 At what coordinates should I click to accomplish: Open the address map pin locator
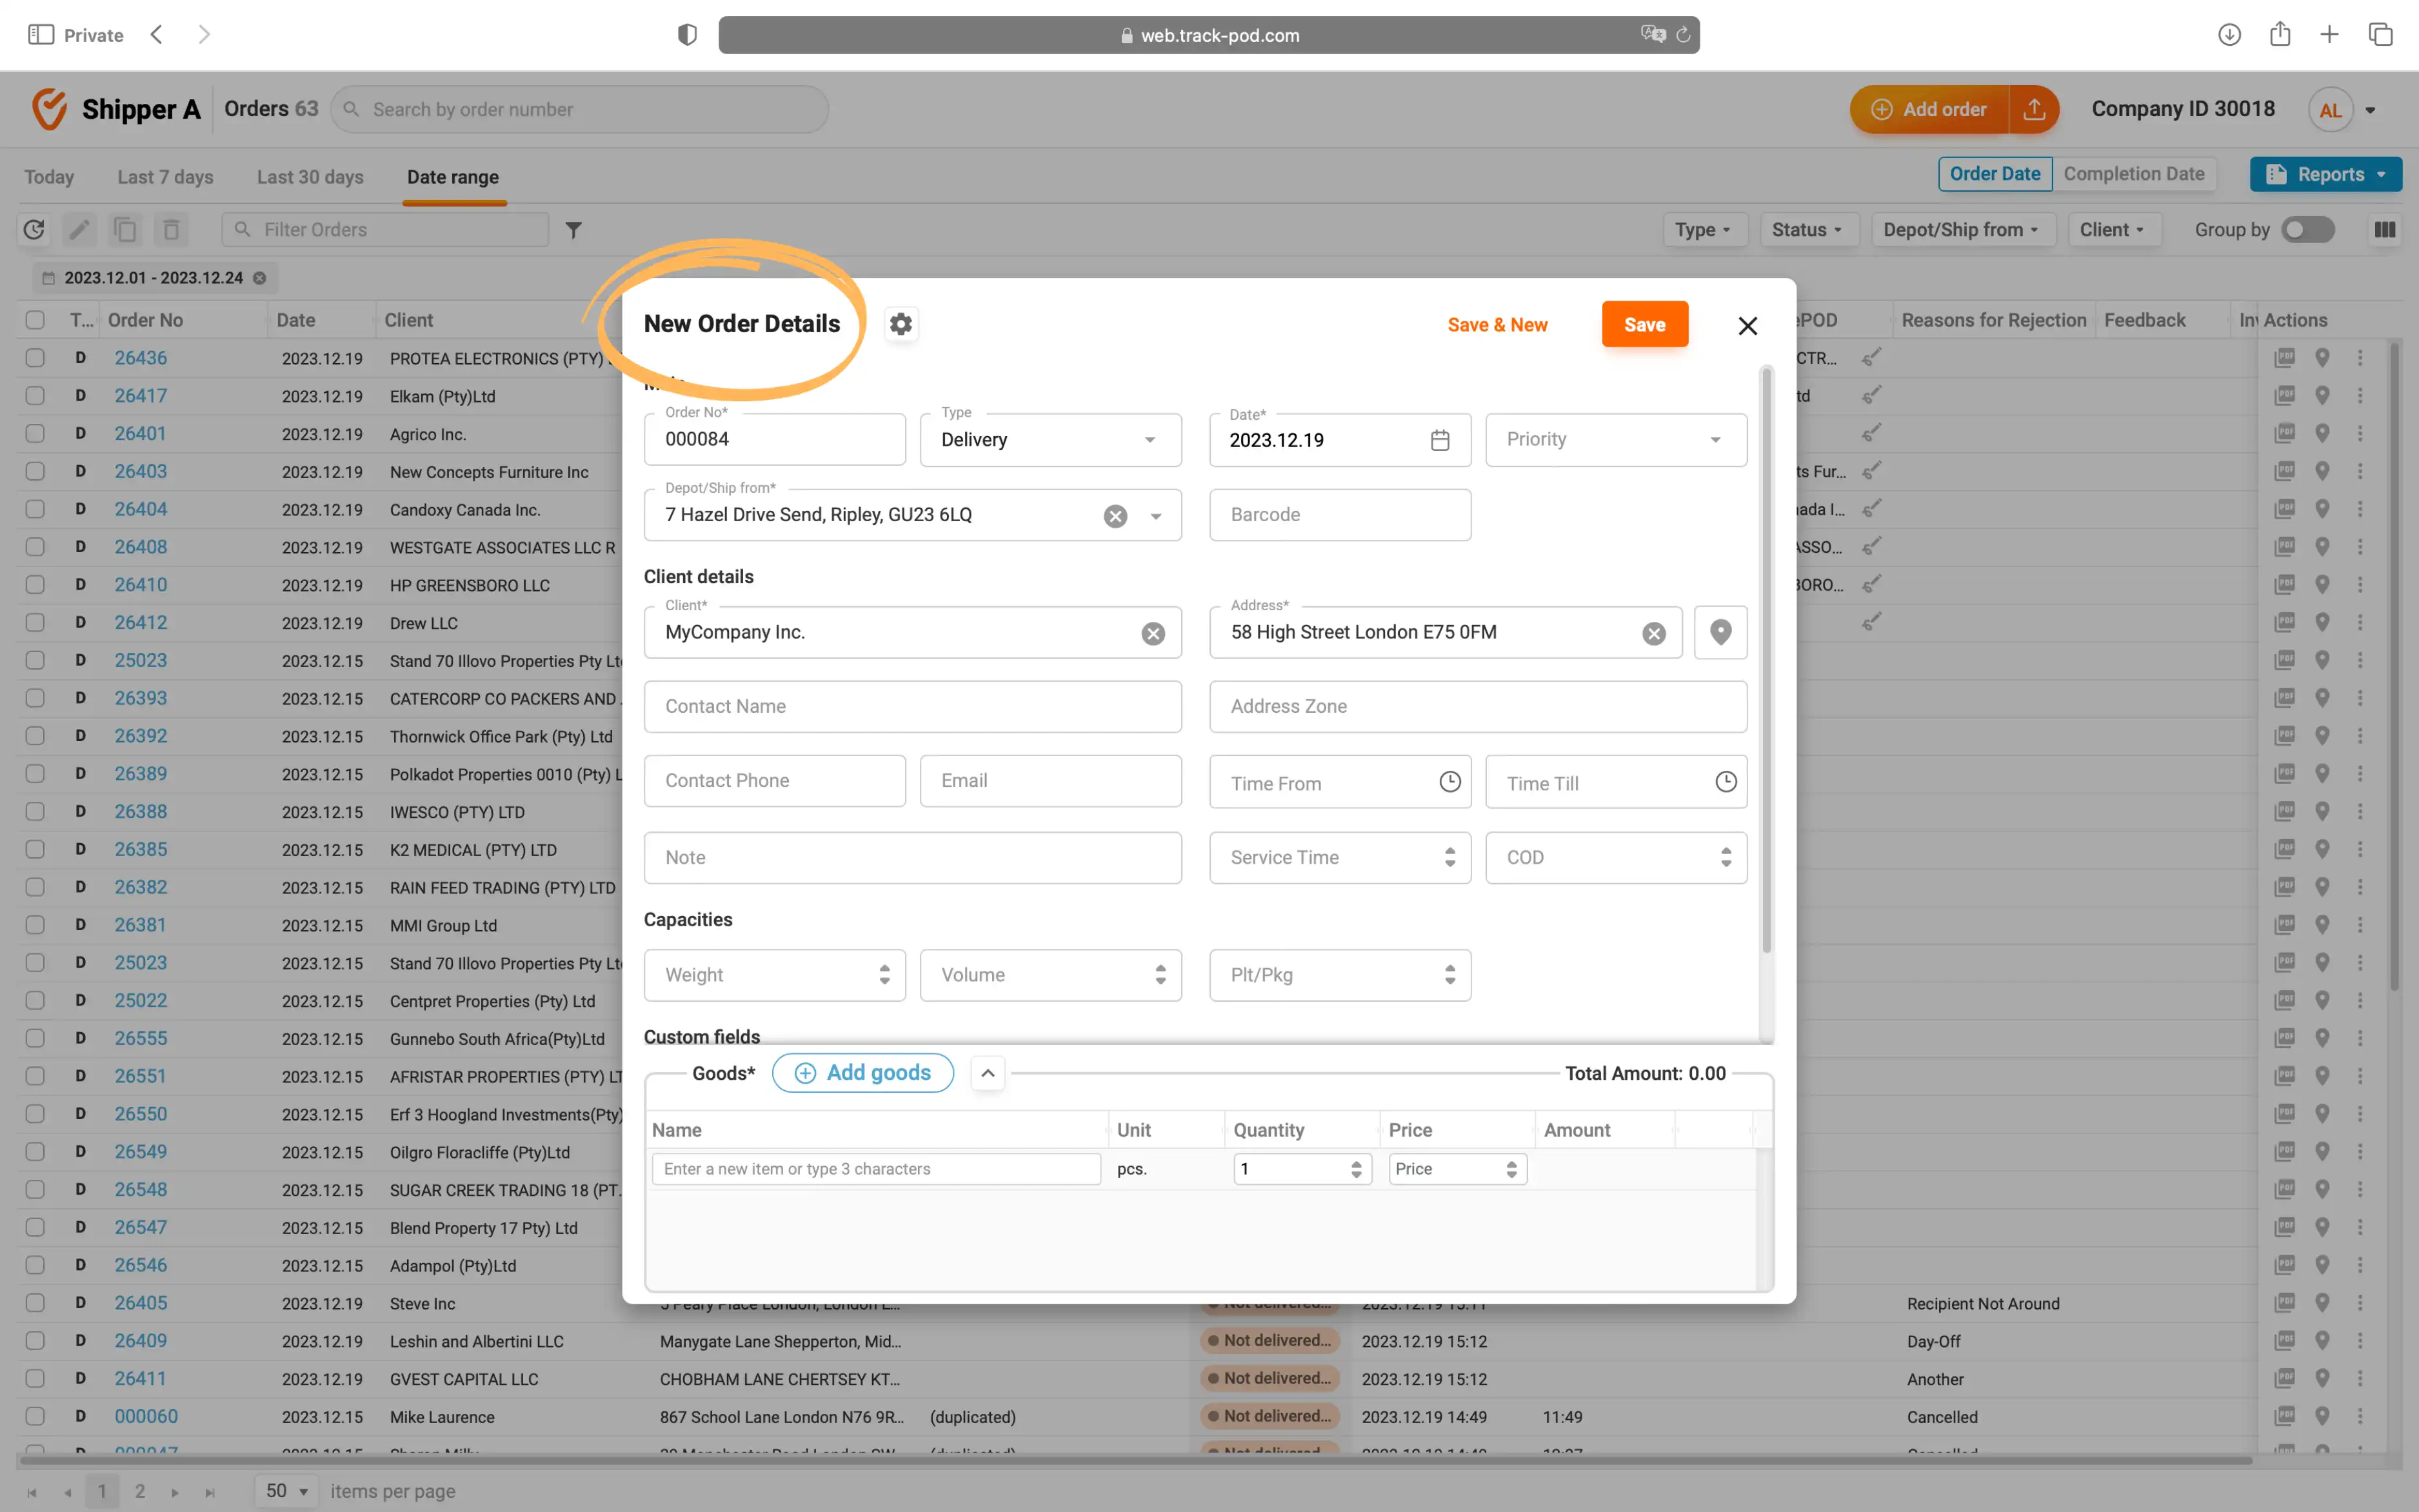(x=1721, y=632)
